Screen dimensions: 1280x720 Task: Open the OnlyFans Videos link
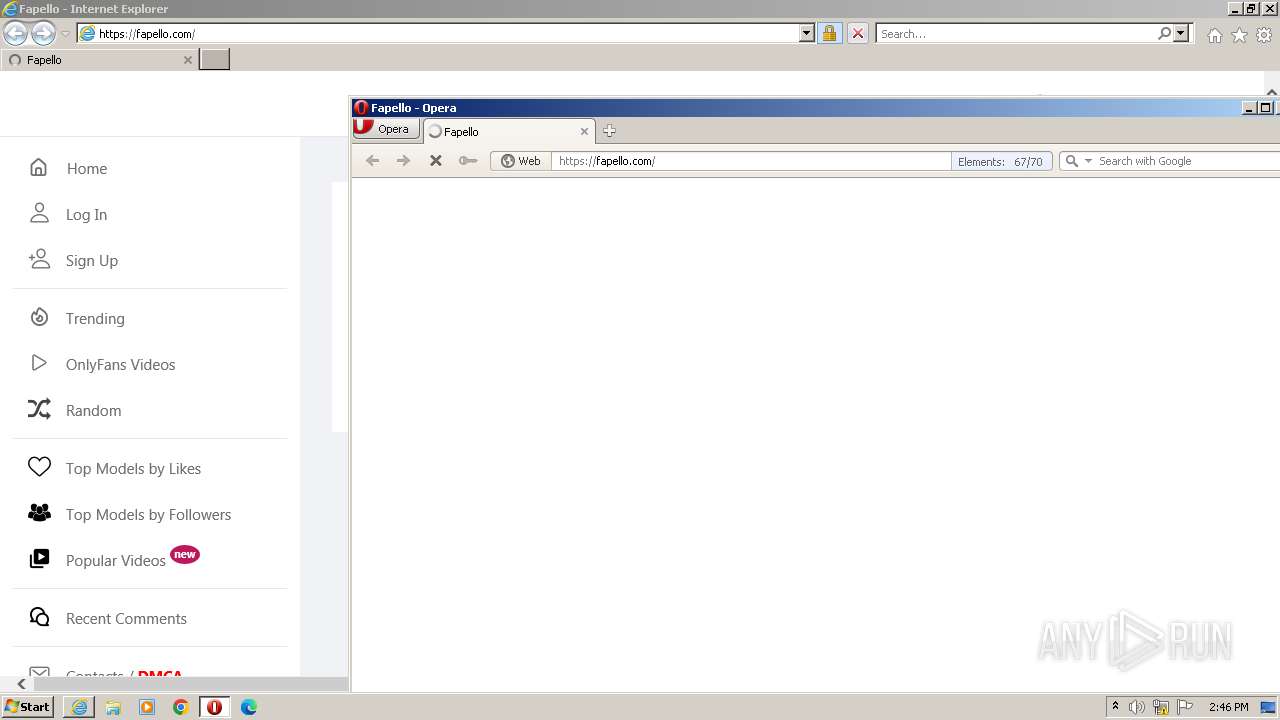point(120,364)
